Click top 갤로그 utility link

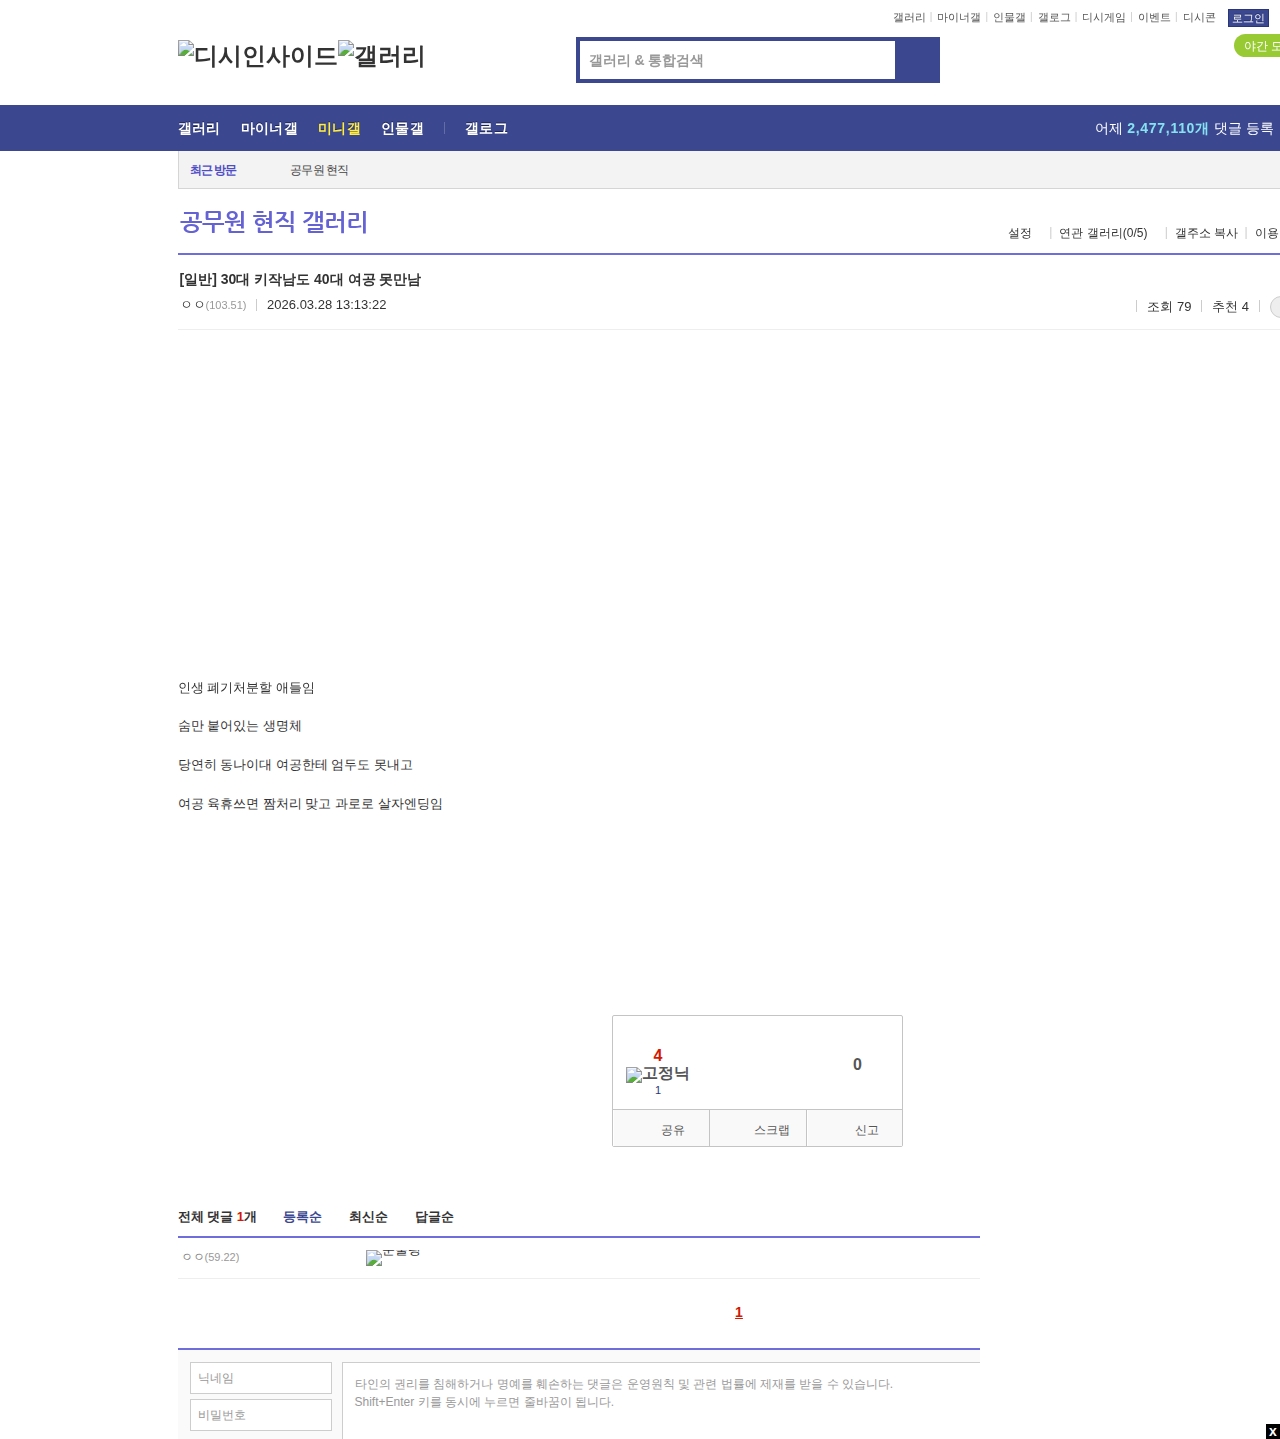pyautogui.click(x=1054, y=18)
